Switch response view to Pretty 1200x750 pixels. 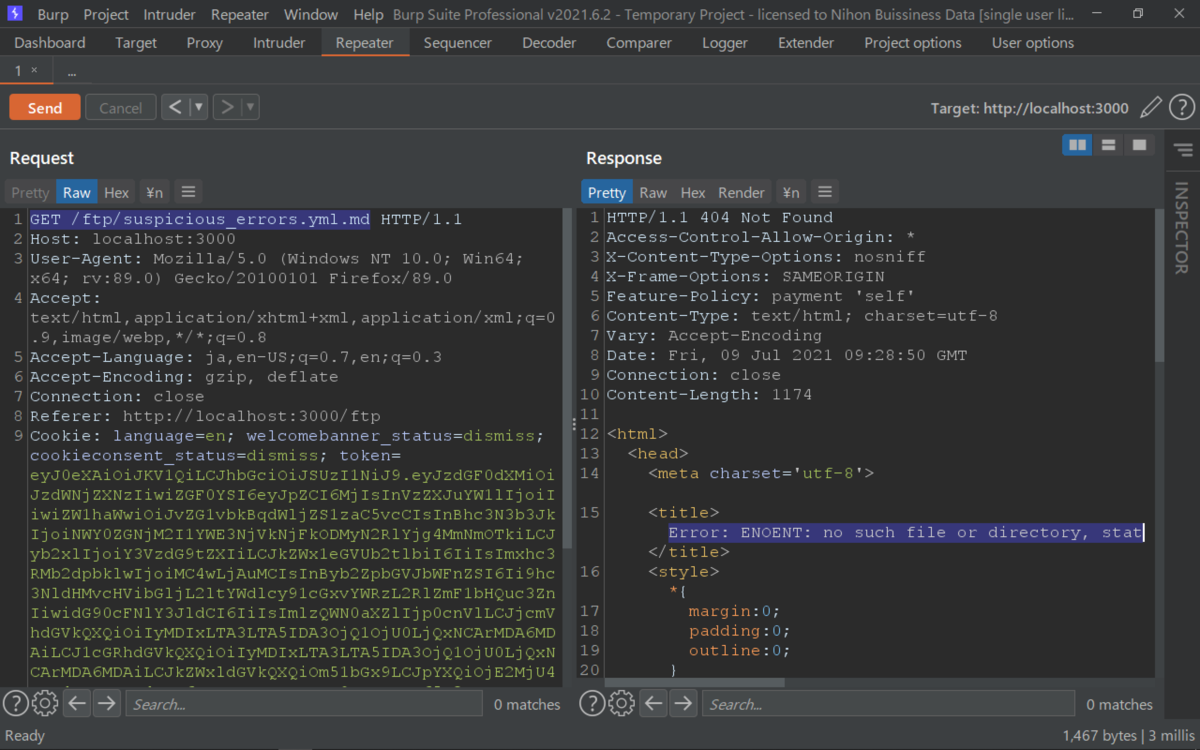[606, 192]
